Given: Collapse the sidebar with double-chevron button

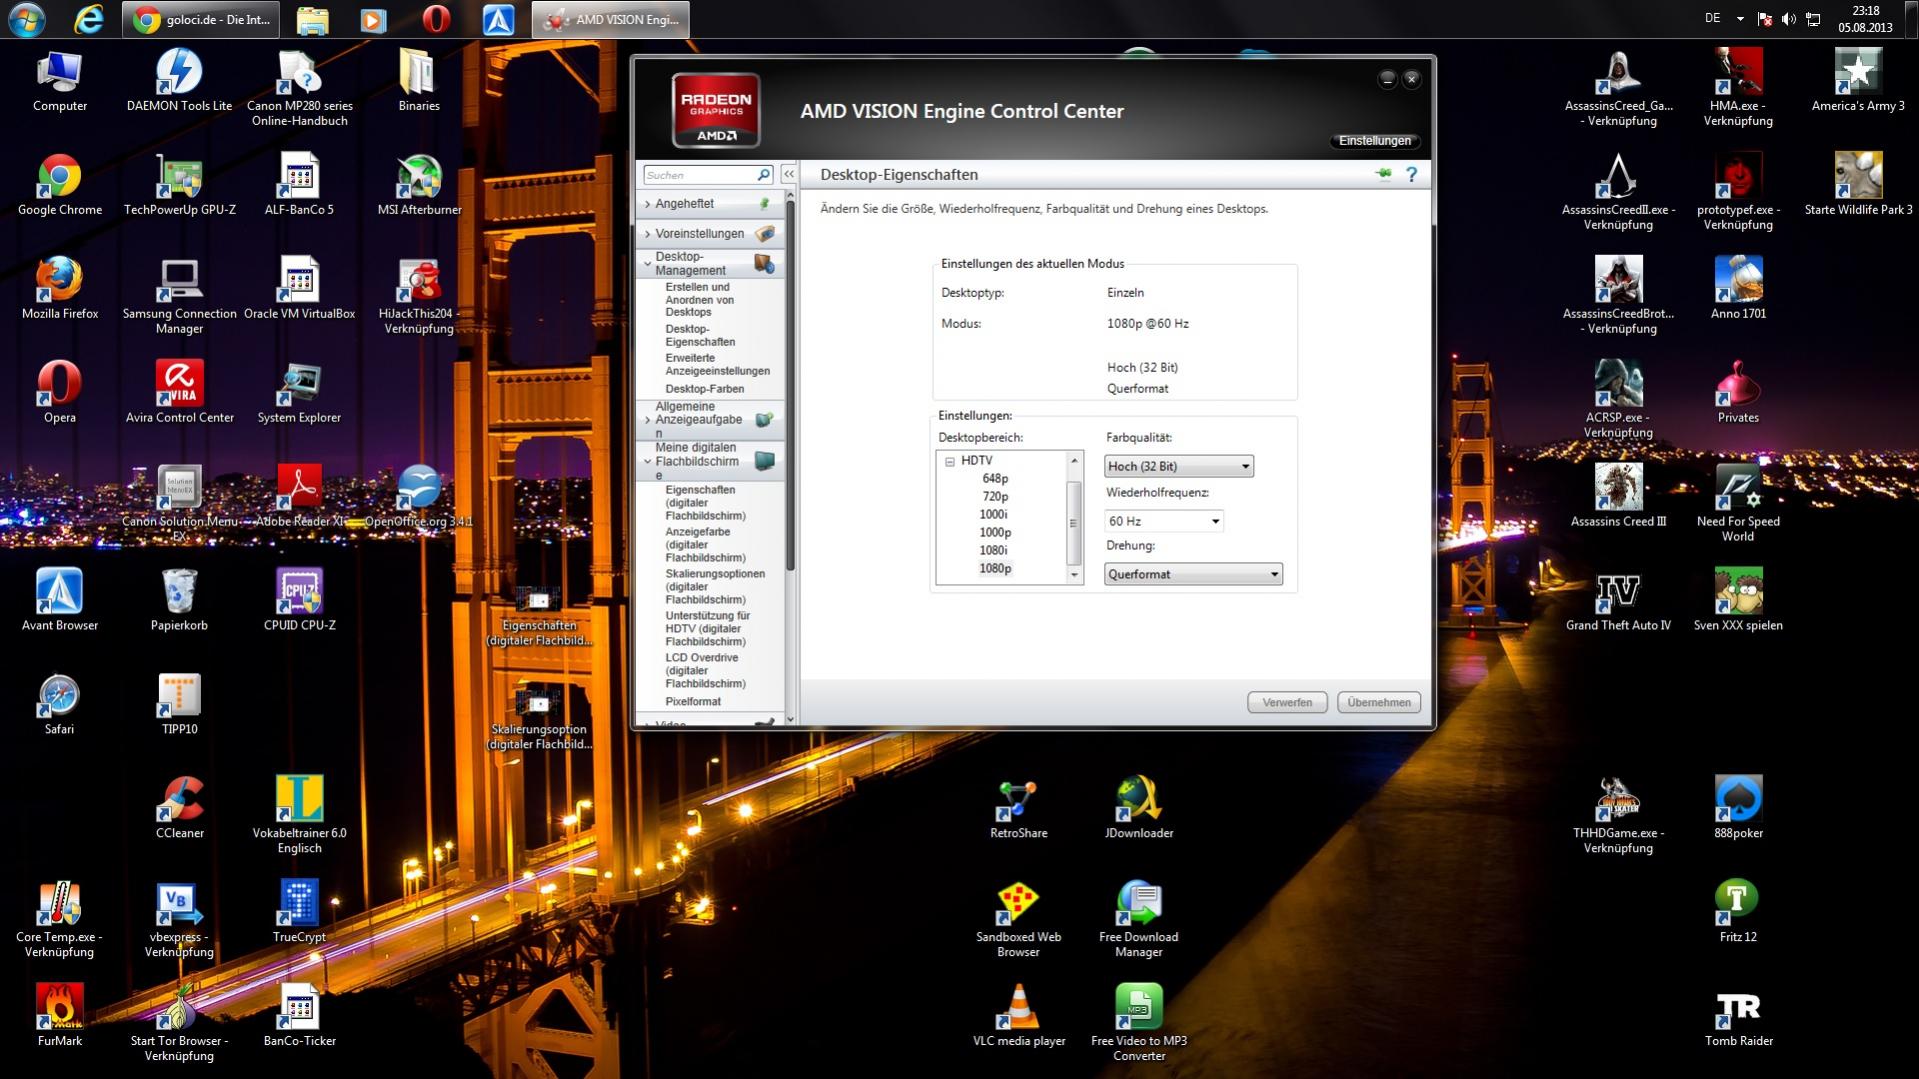Looking at the screenshot, I should coord(789,175).
